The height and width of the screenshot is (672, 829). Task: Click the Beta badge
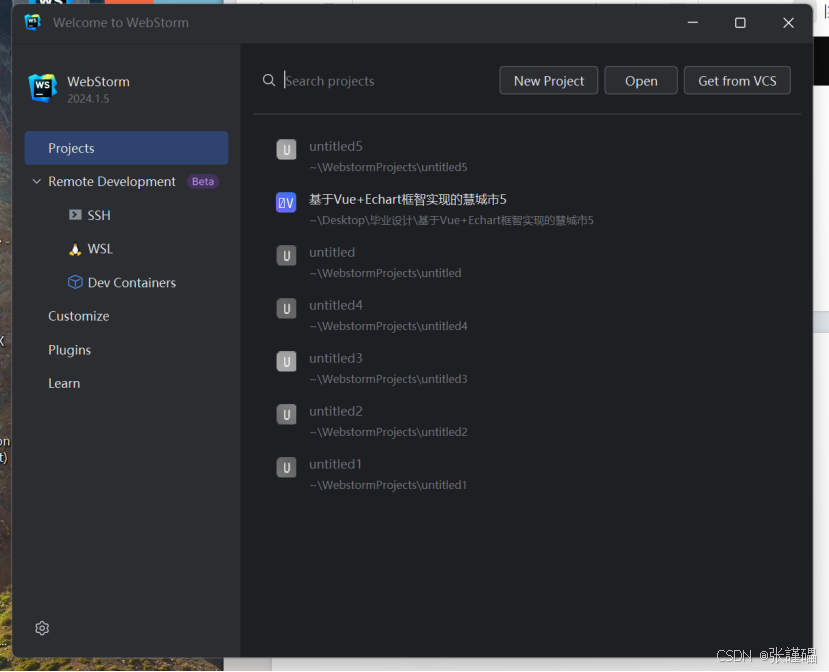point(202,181)
